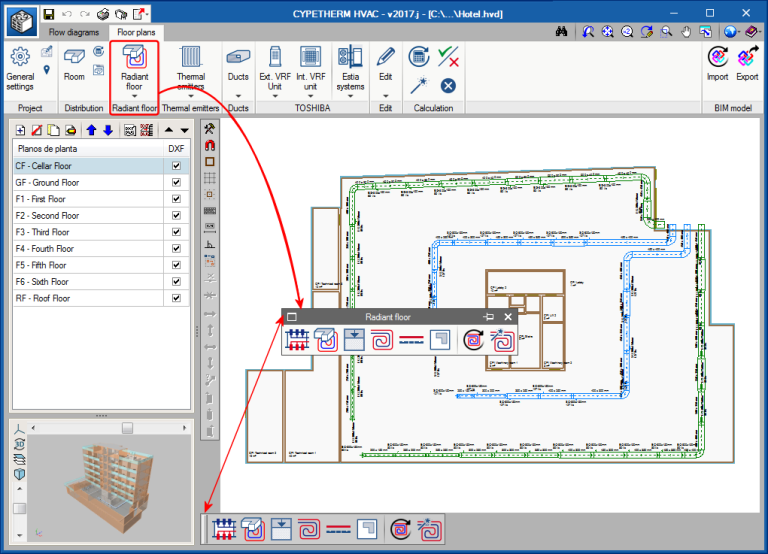Select the RF - Roof Floor row

point(89,298)
